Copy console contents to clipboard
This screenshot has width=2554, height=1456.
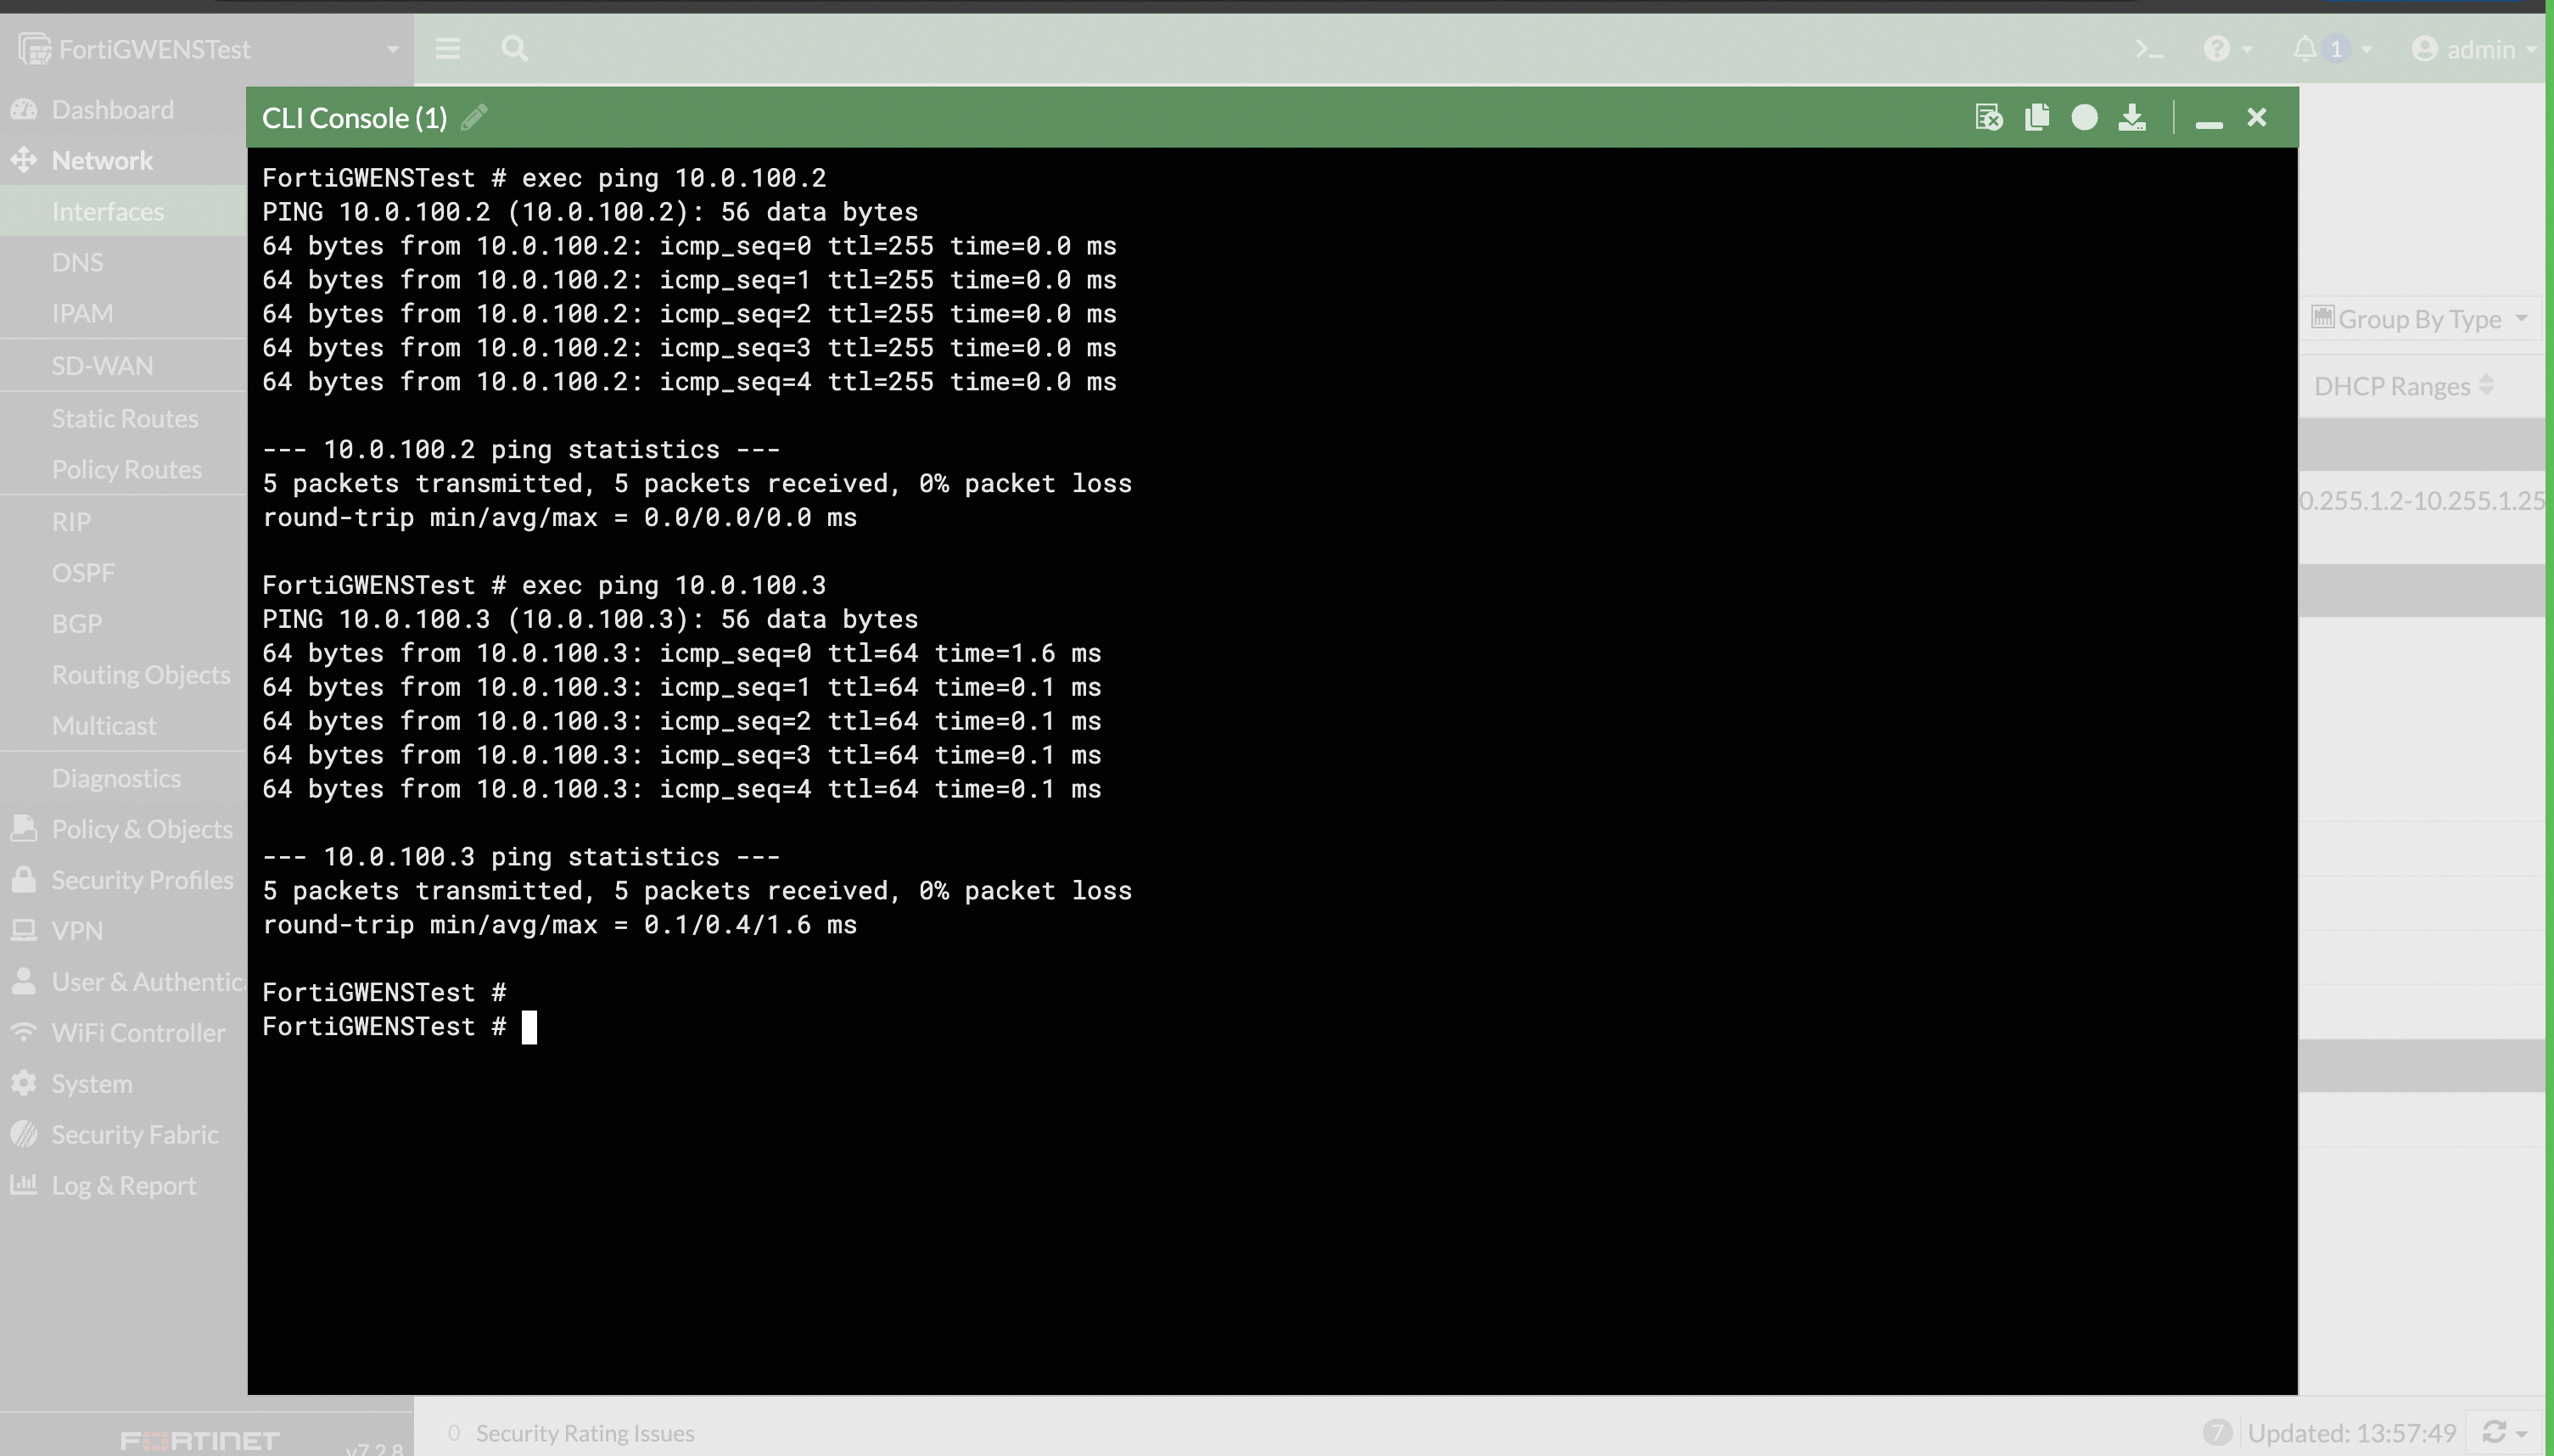(x=2037, y=118)
